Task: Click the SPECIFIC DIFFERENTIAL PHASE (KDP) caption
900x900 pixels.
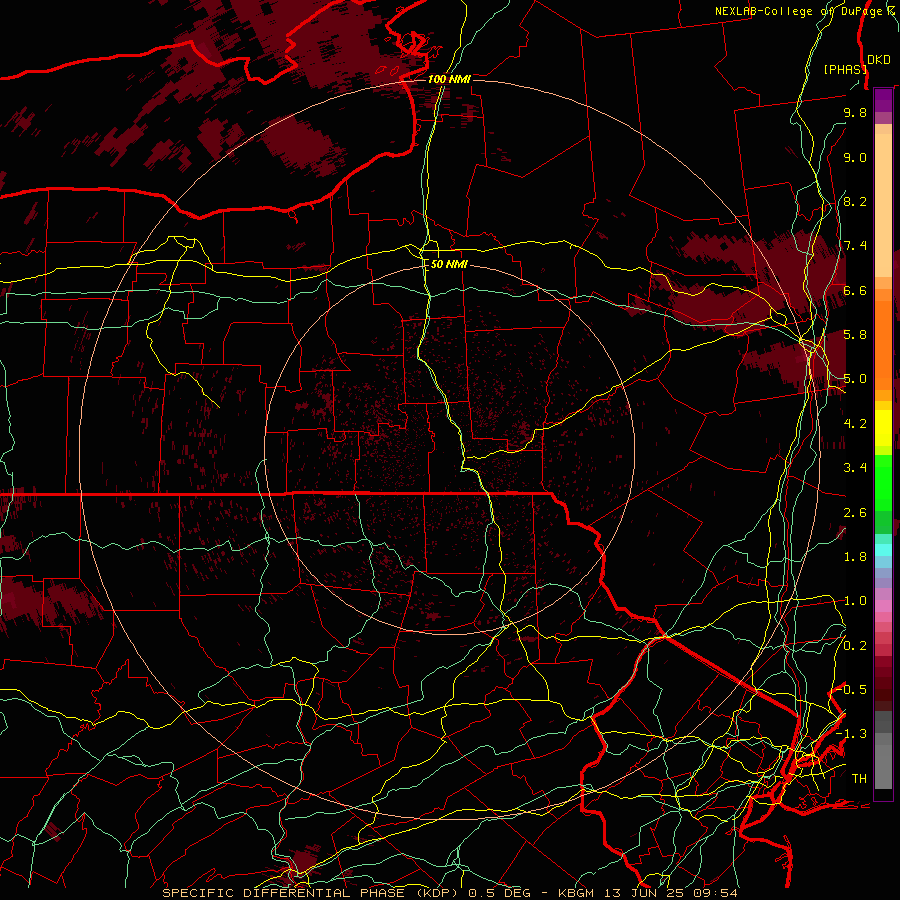Action: tap(310, 893)
